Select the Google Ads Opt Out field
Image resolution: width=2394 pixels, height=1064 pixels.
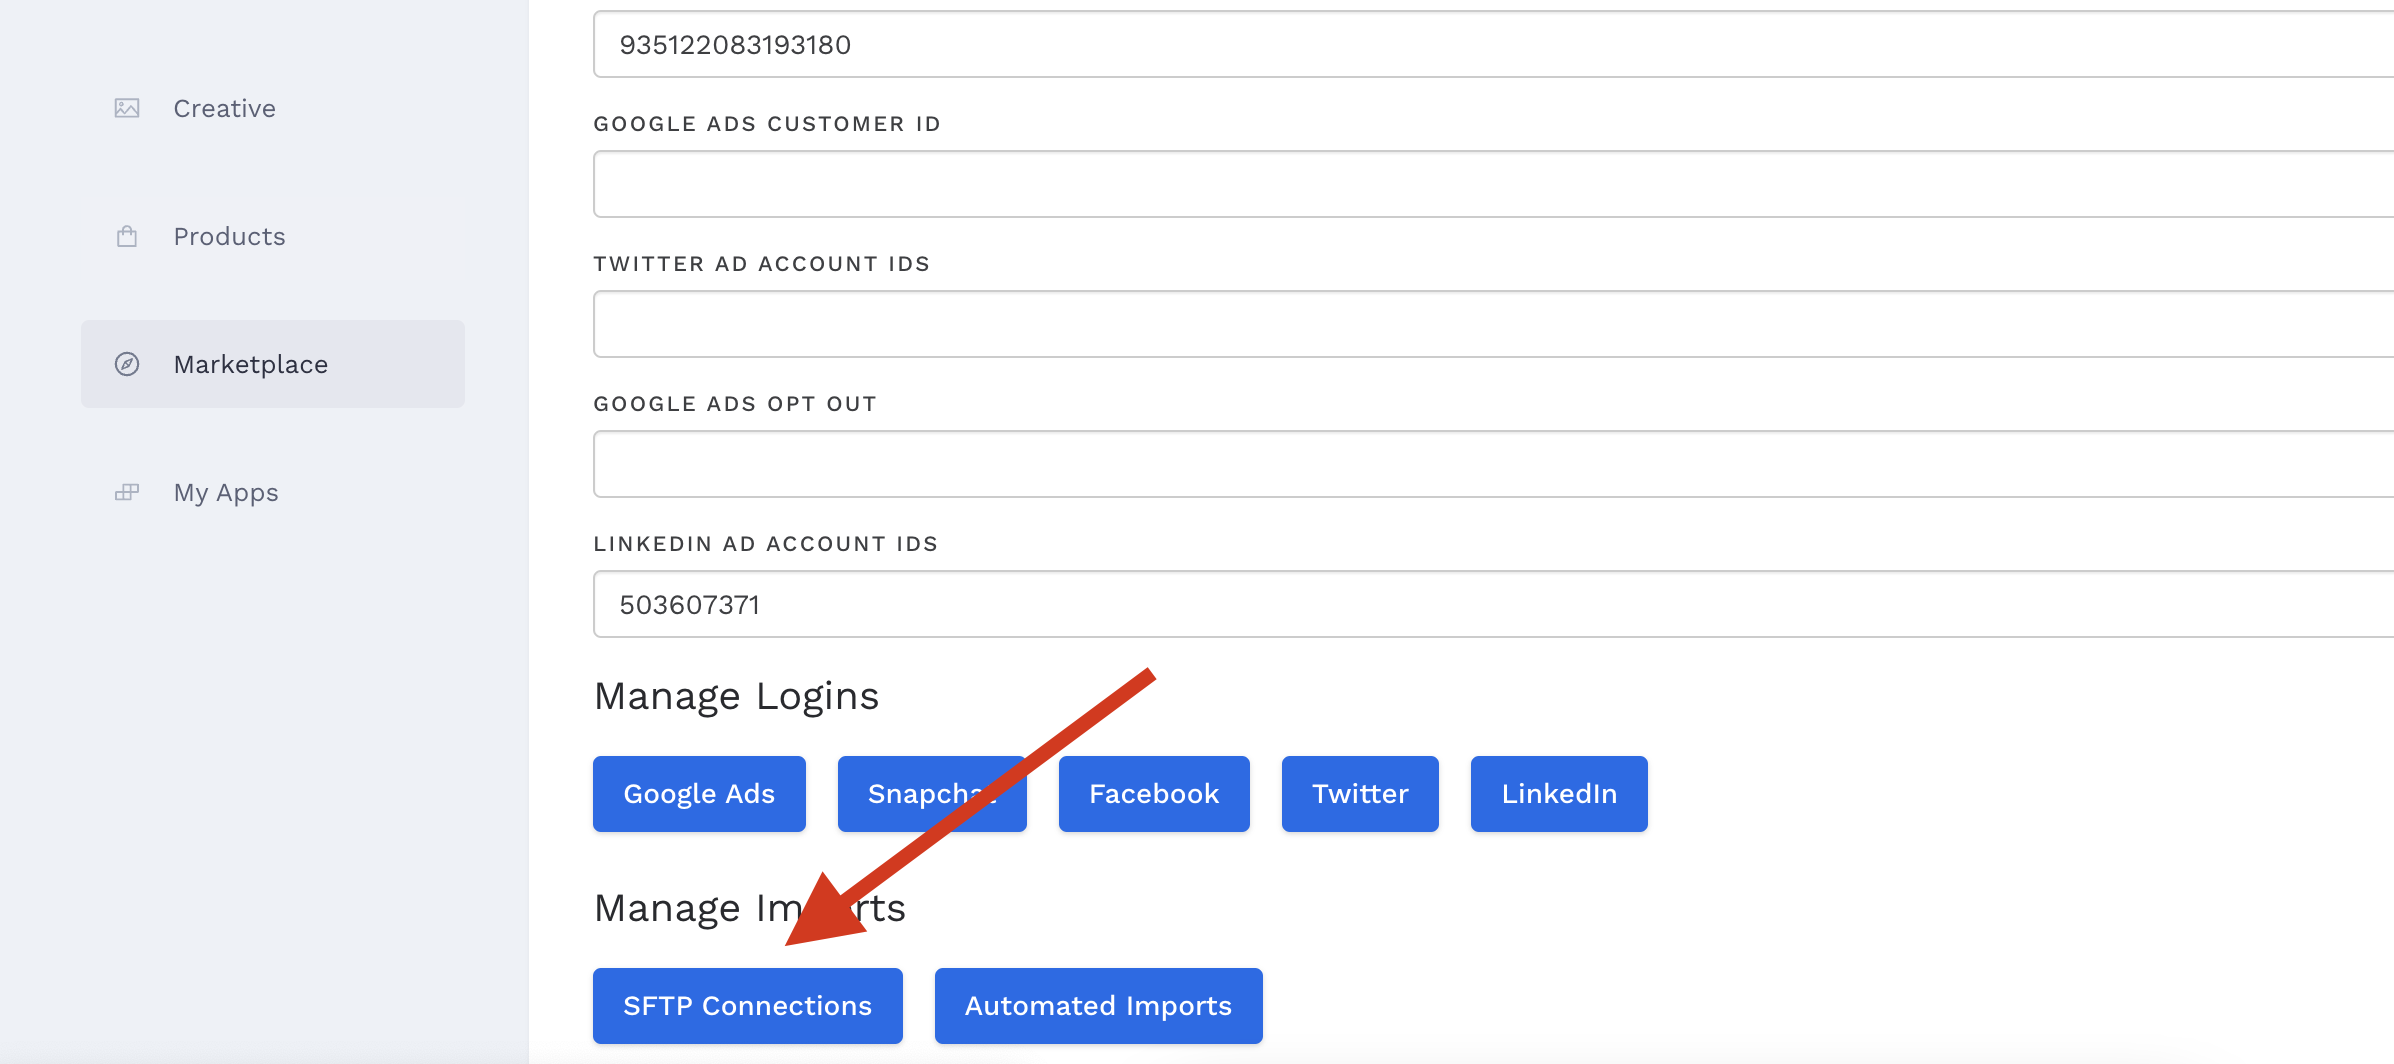point(1490,464)
